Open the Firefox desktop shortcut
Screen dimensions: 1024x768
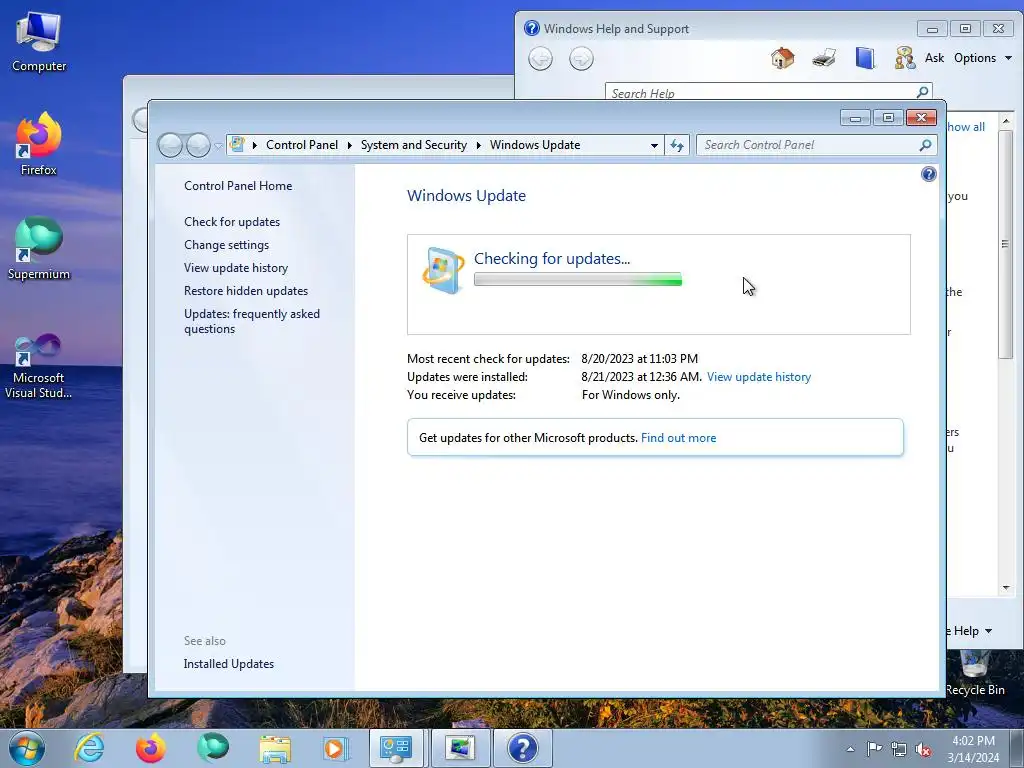click(39, 144)
